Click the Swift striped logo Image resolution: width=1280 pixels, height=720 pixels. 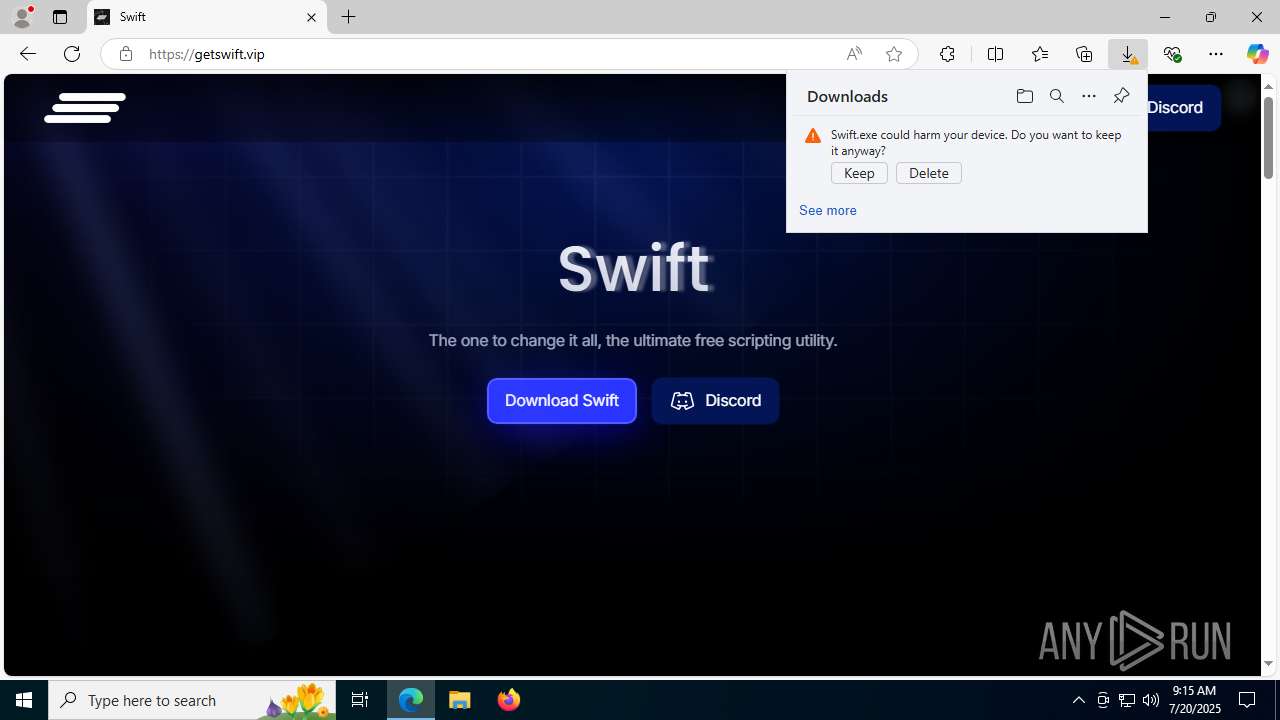point(85,108)
